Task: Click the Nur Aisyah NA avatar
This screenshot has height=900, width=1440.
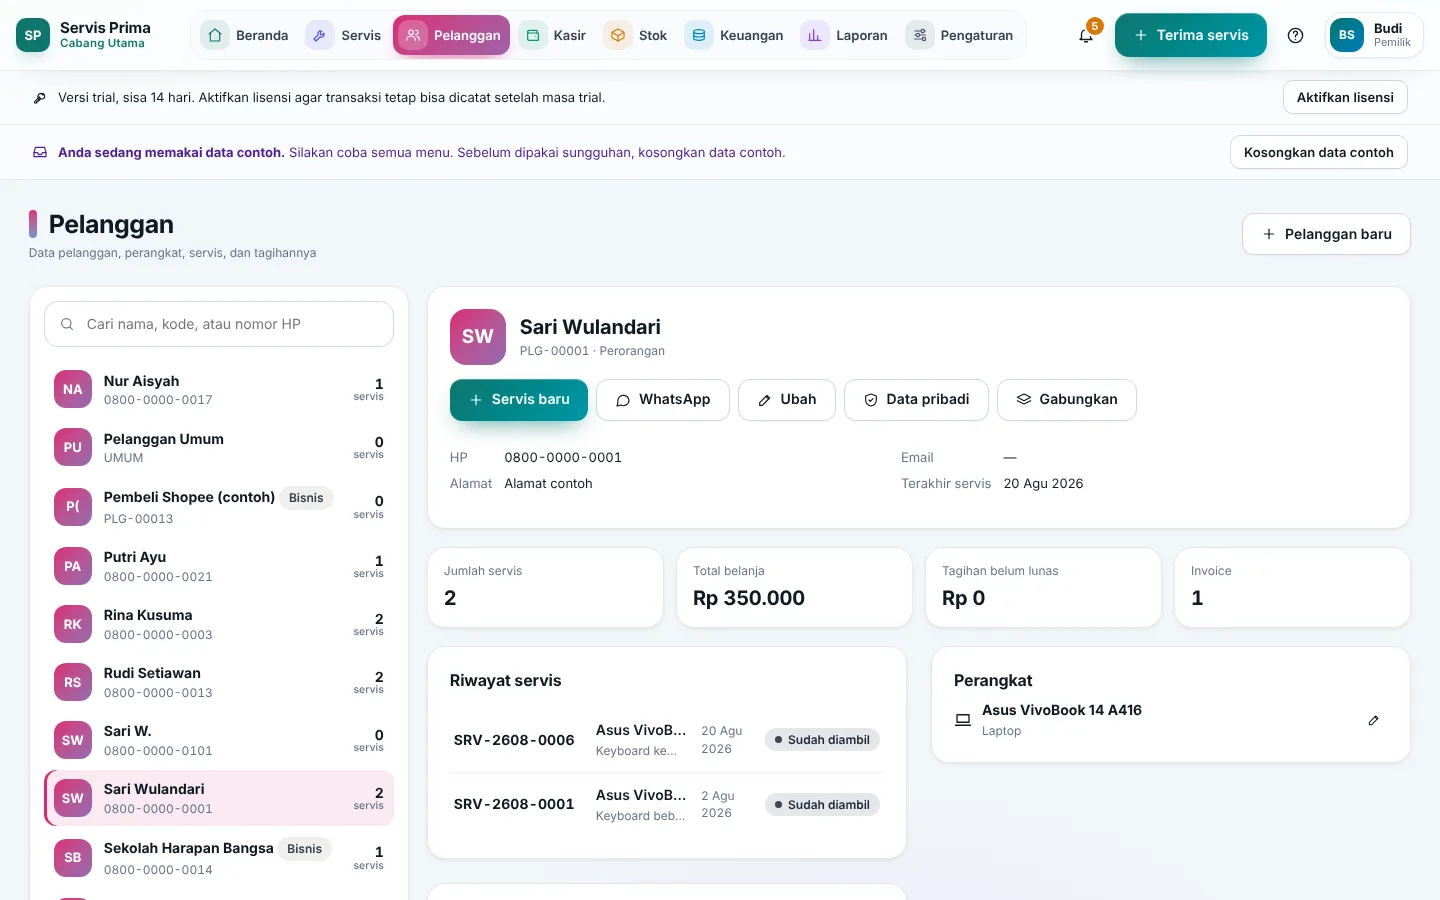Action: coord(73,389)
